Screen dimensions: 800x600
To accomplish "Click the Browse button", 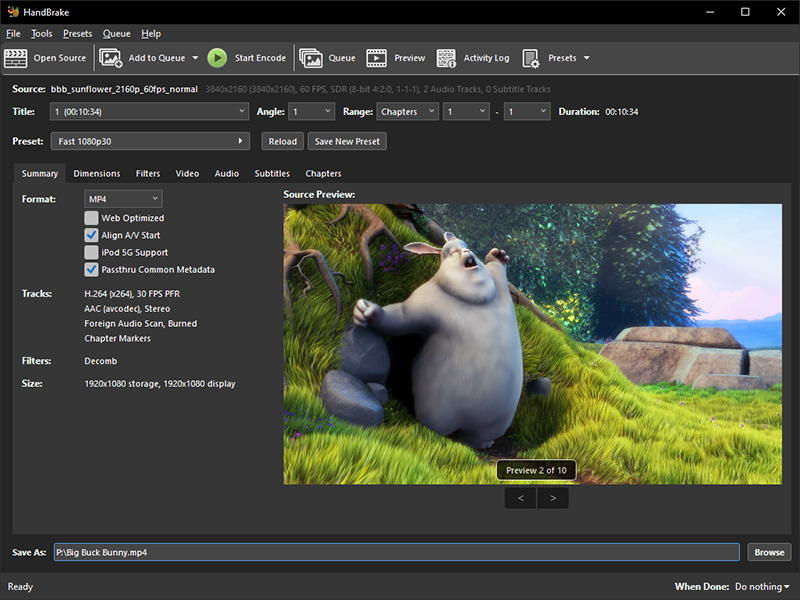I will pos(769,552).
